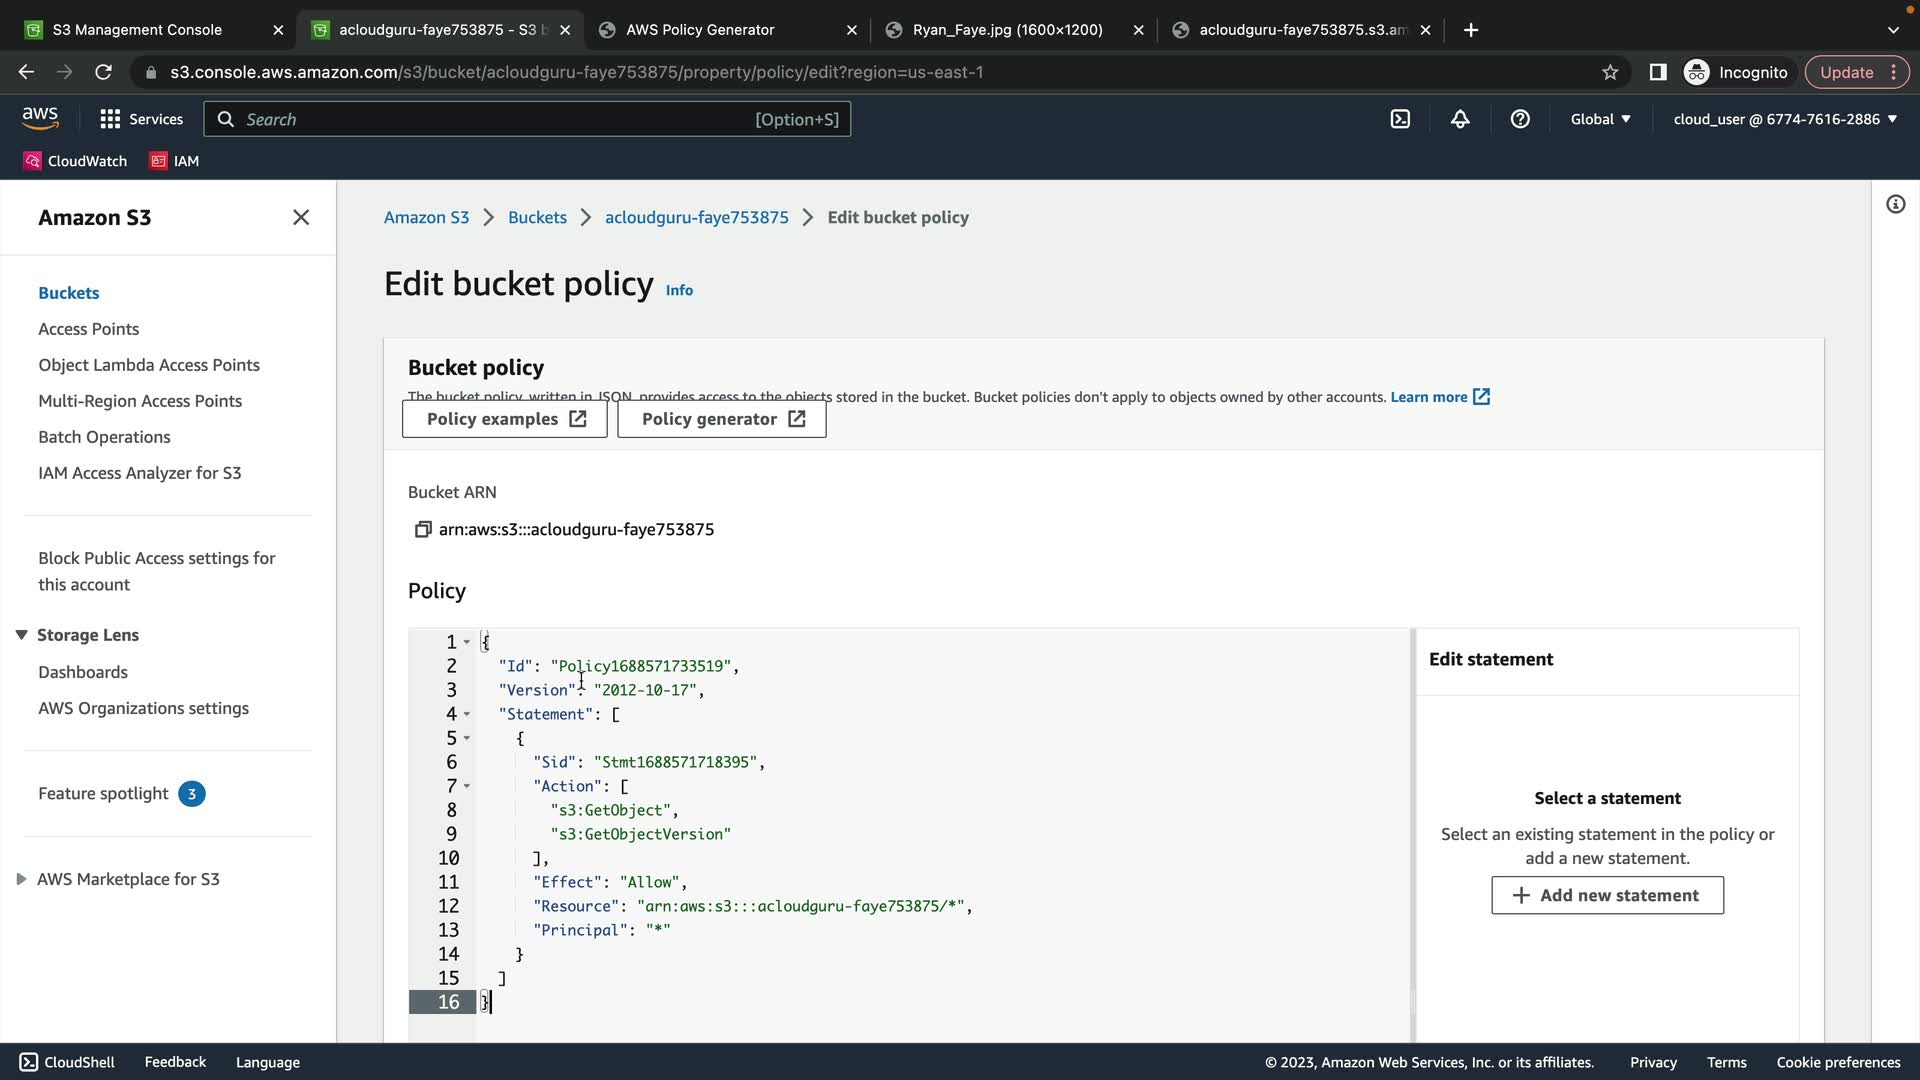Open the info panel icon at right edge
1920x1080 pixels.
coord(1895,205)
